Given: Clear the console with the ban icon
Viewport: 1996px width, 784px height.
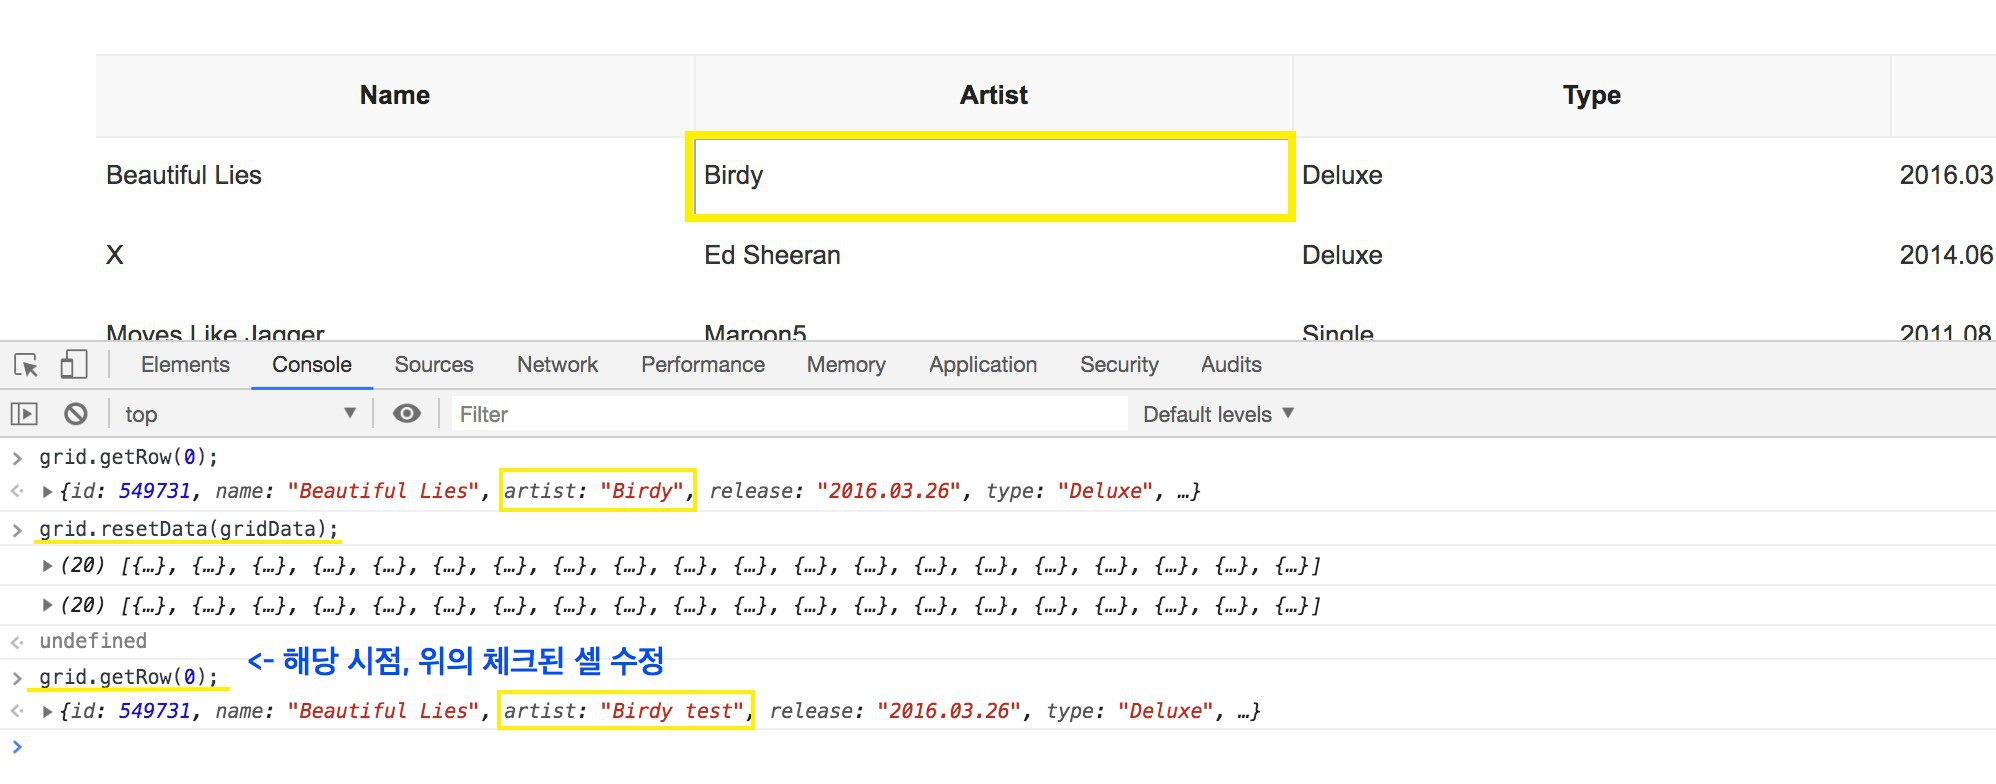Looking at the screenshot, I should tap(76, 414).
